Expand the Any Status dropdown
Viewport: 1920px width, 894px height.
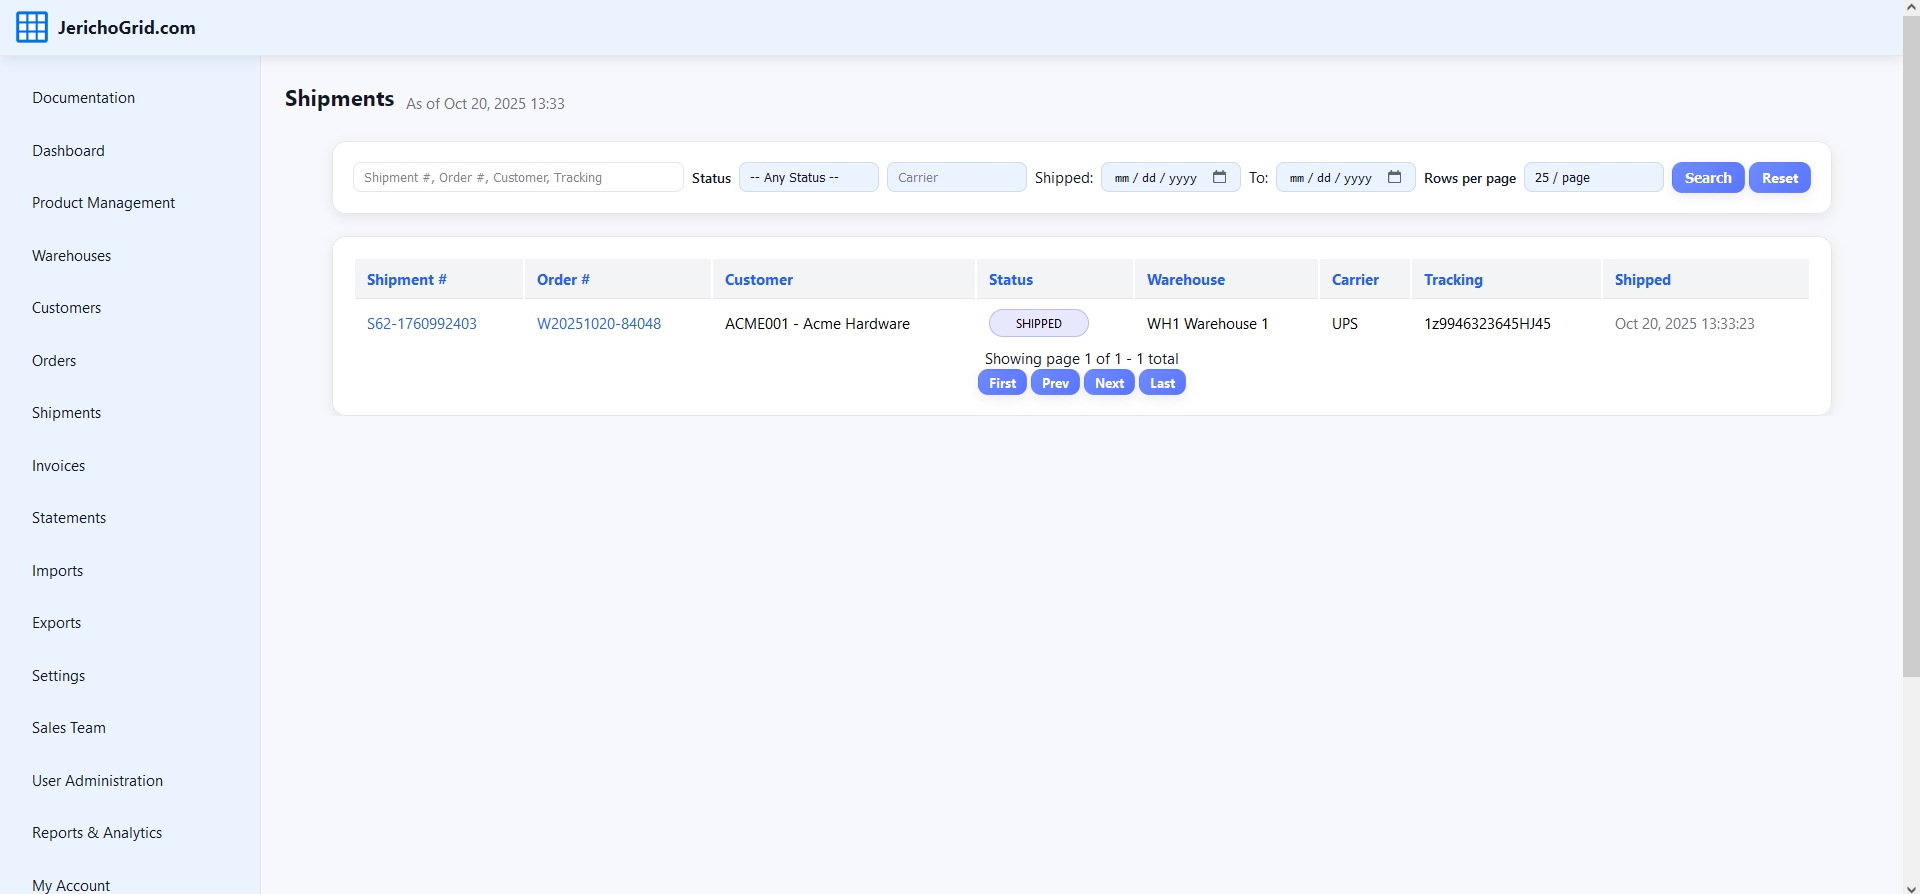point(808,177)
